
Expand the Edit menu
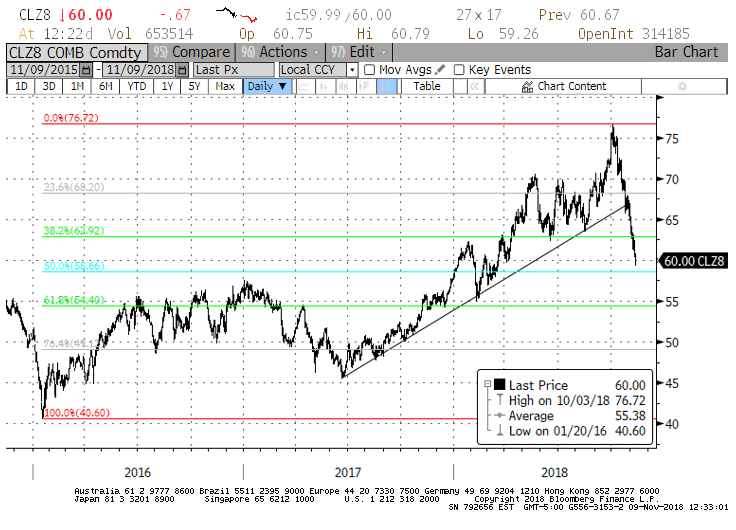click(x=359, y=52)
